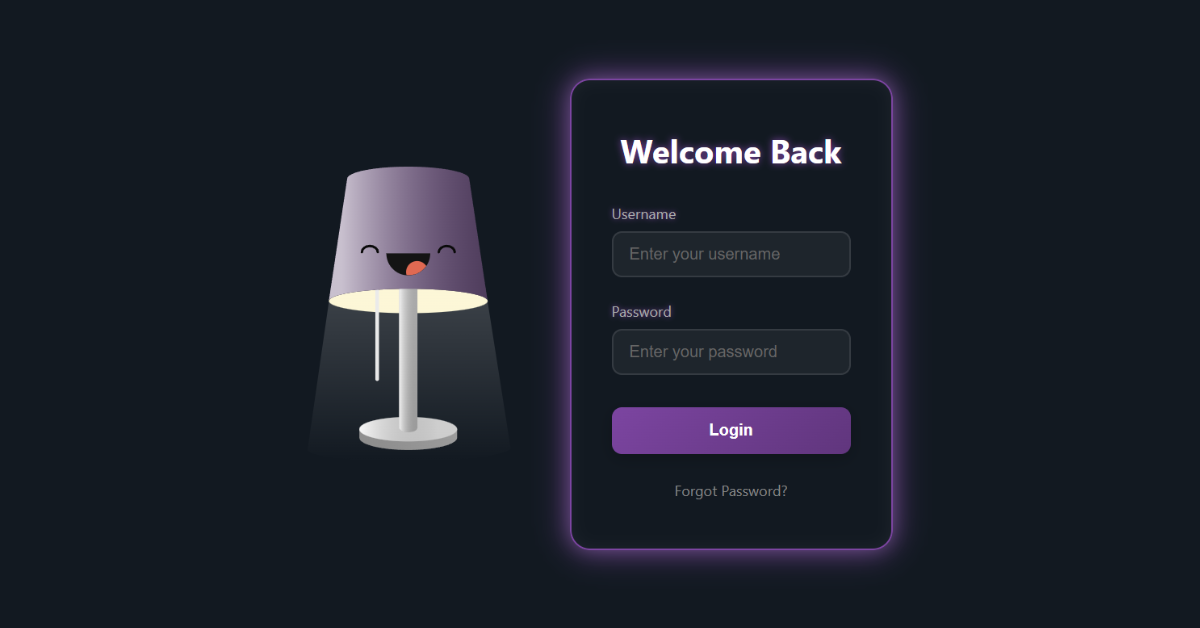Click the placeholder text Enter your username

pyautogui.click(x=704, y=254)
